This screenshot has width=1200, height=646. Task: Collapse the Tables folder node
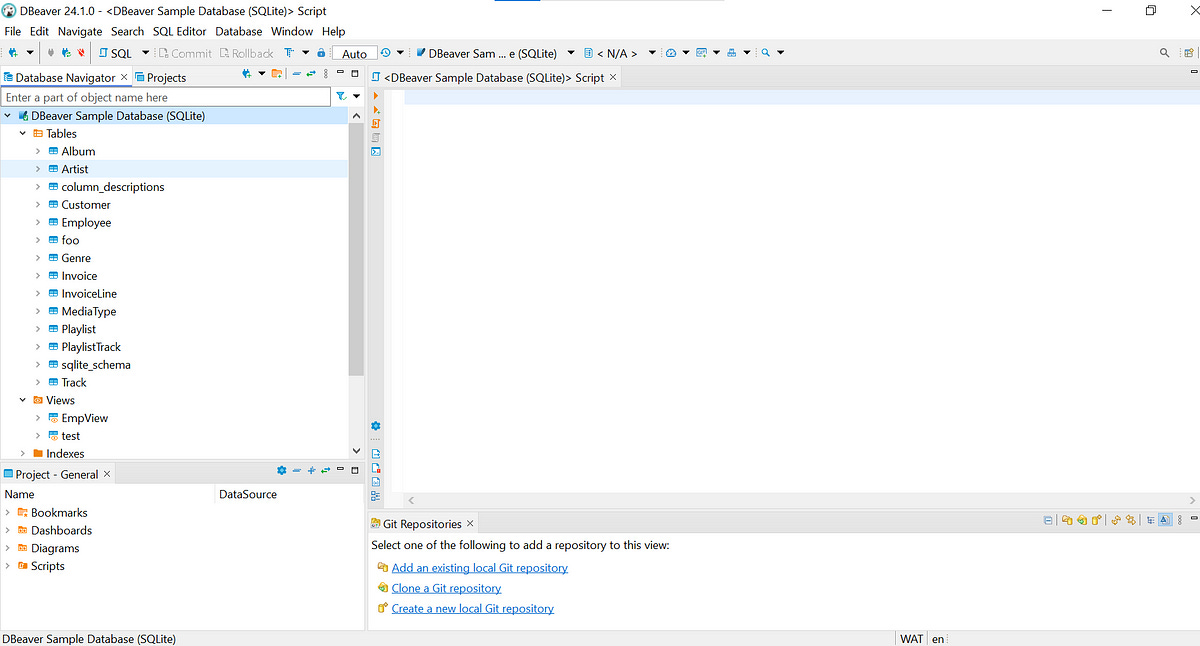point(23,133)
